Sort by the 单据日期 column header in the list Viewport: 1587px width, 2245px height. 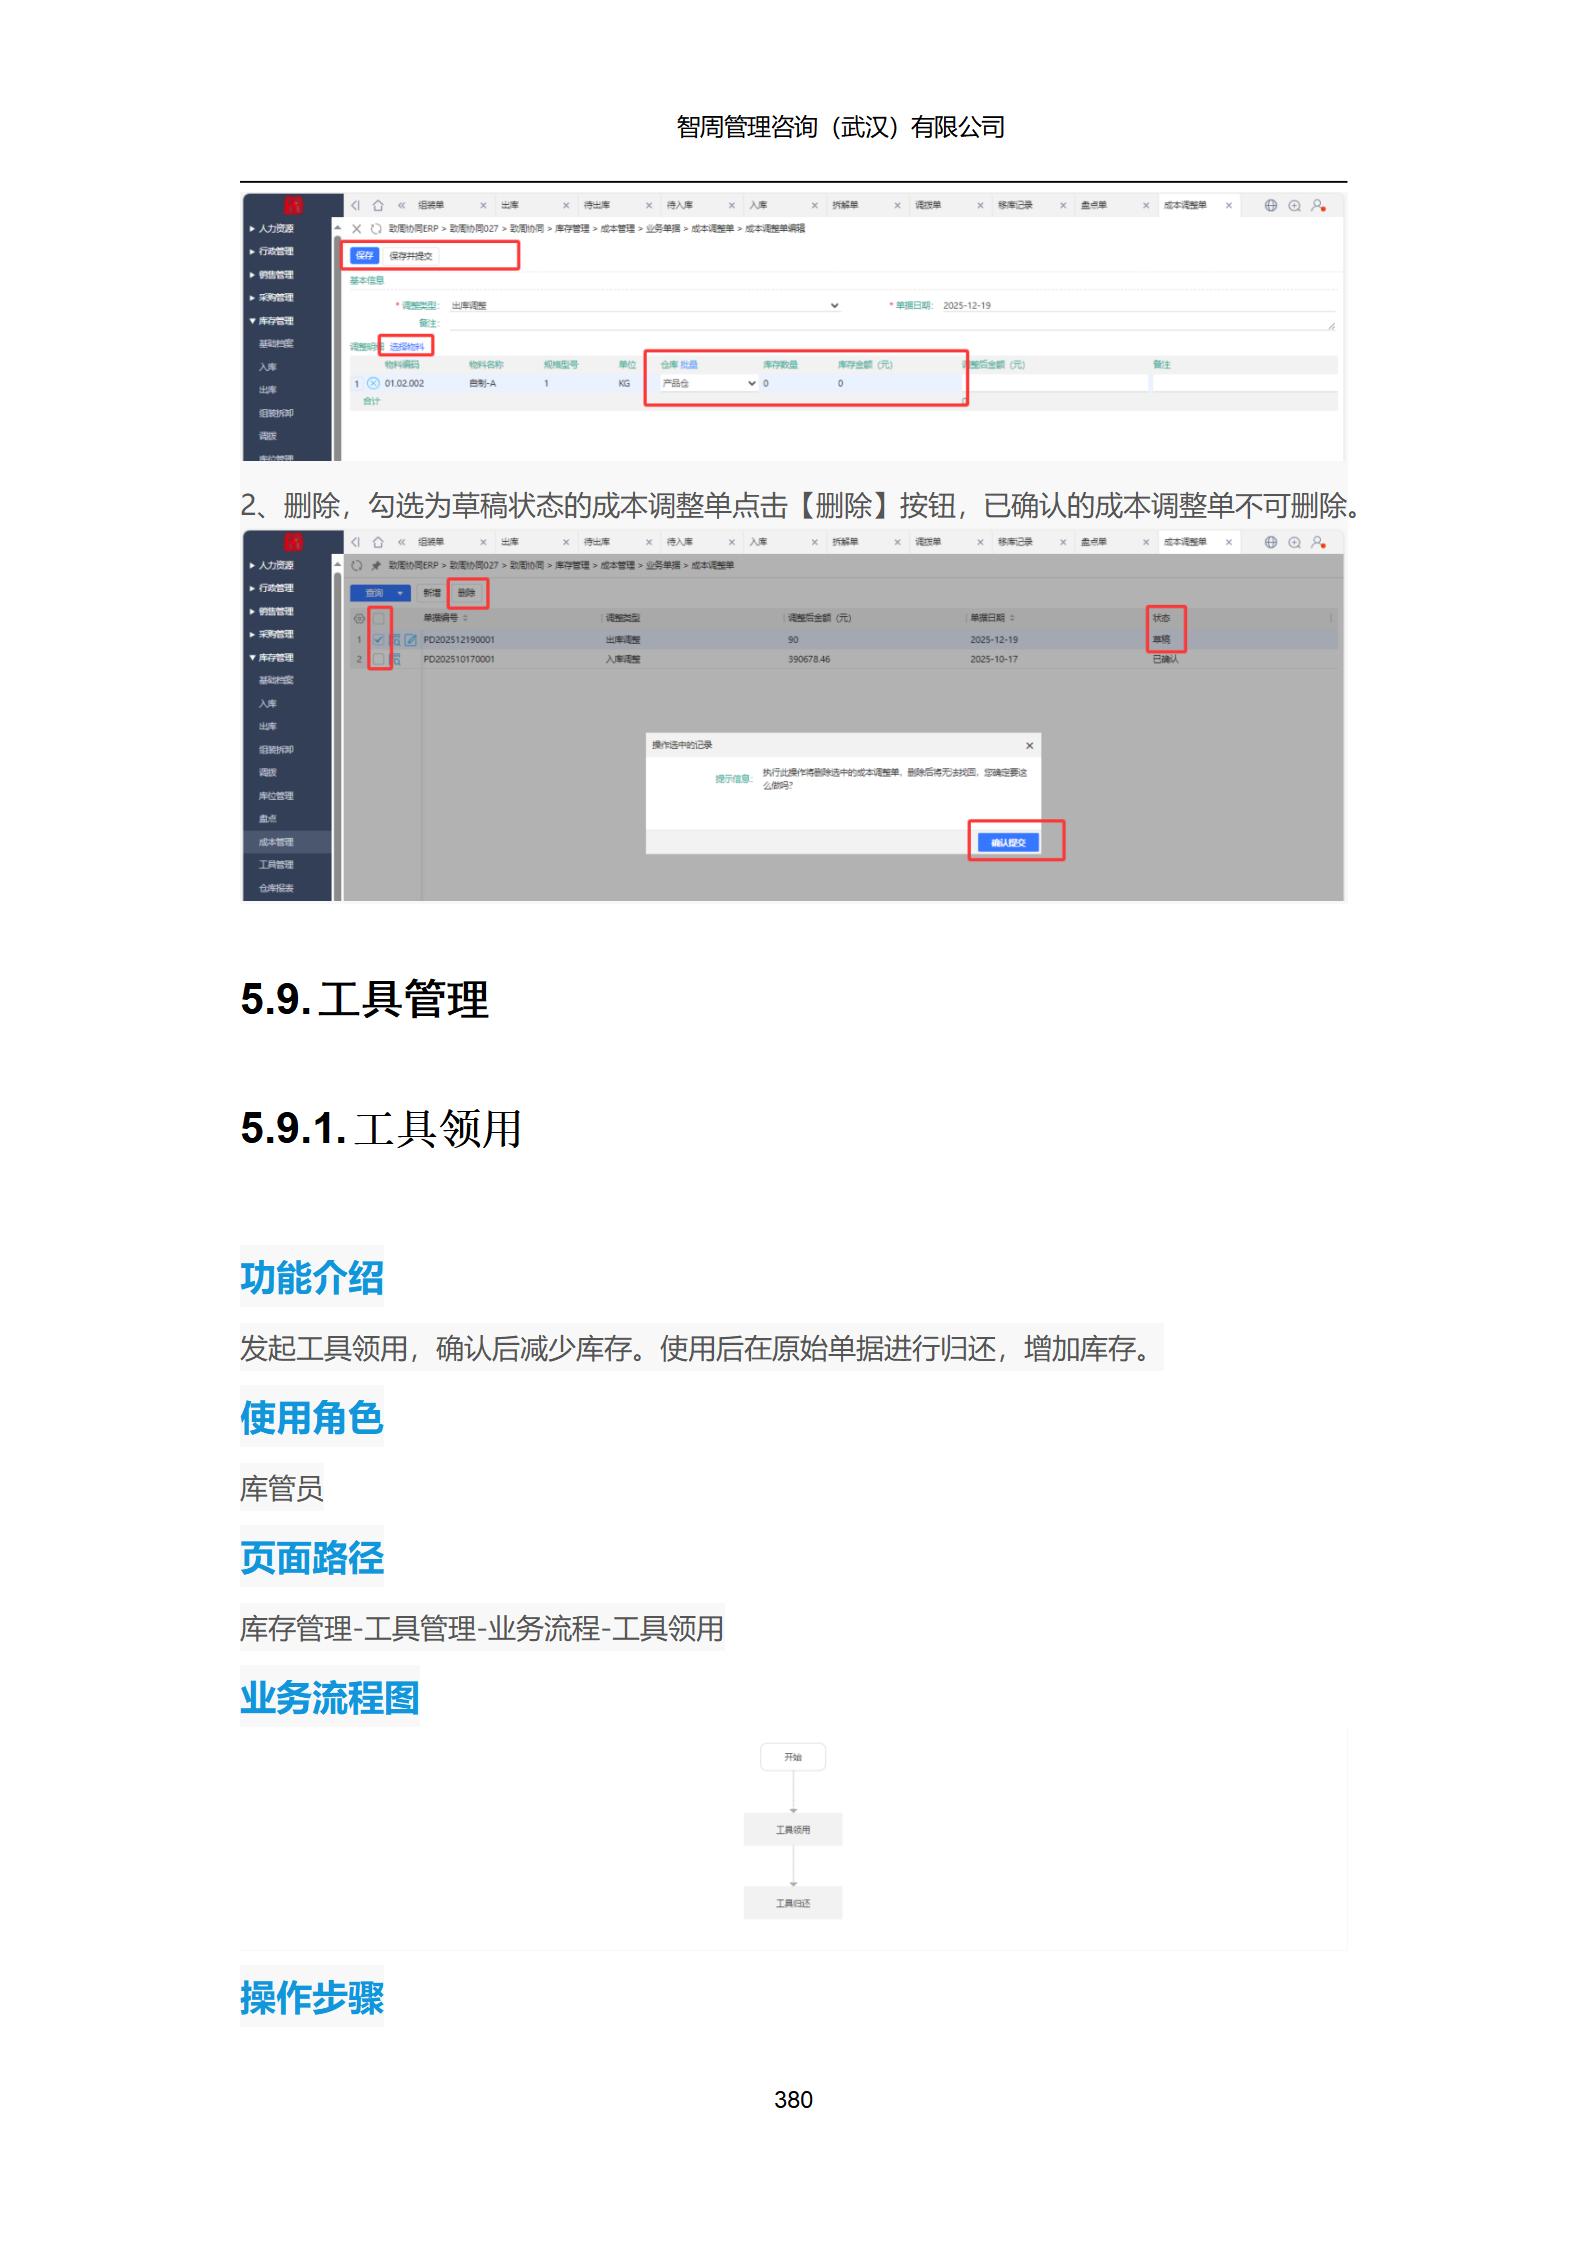(x=993, y=619)
